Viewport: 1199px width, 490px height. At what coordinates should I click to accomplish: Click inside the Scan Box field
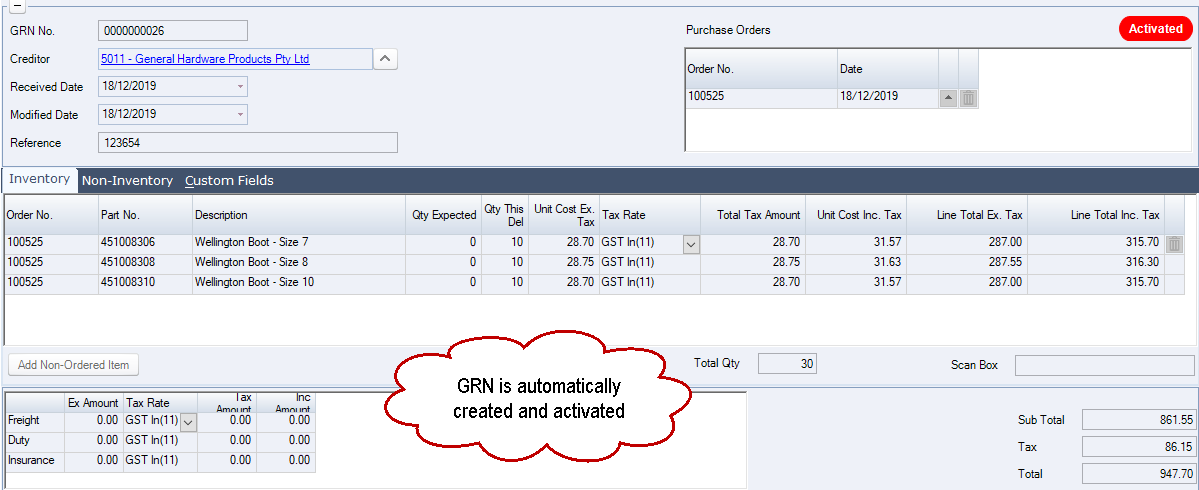(1104, 365)
